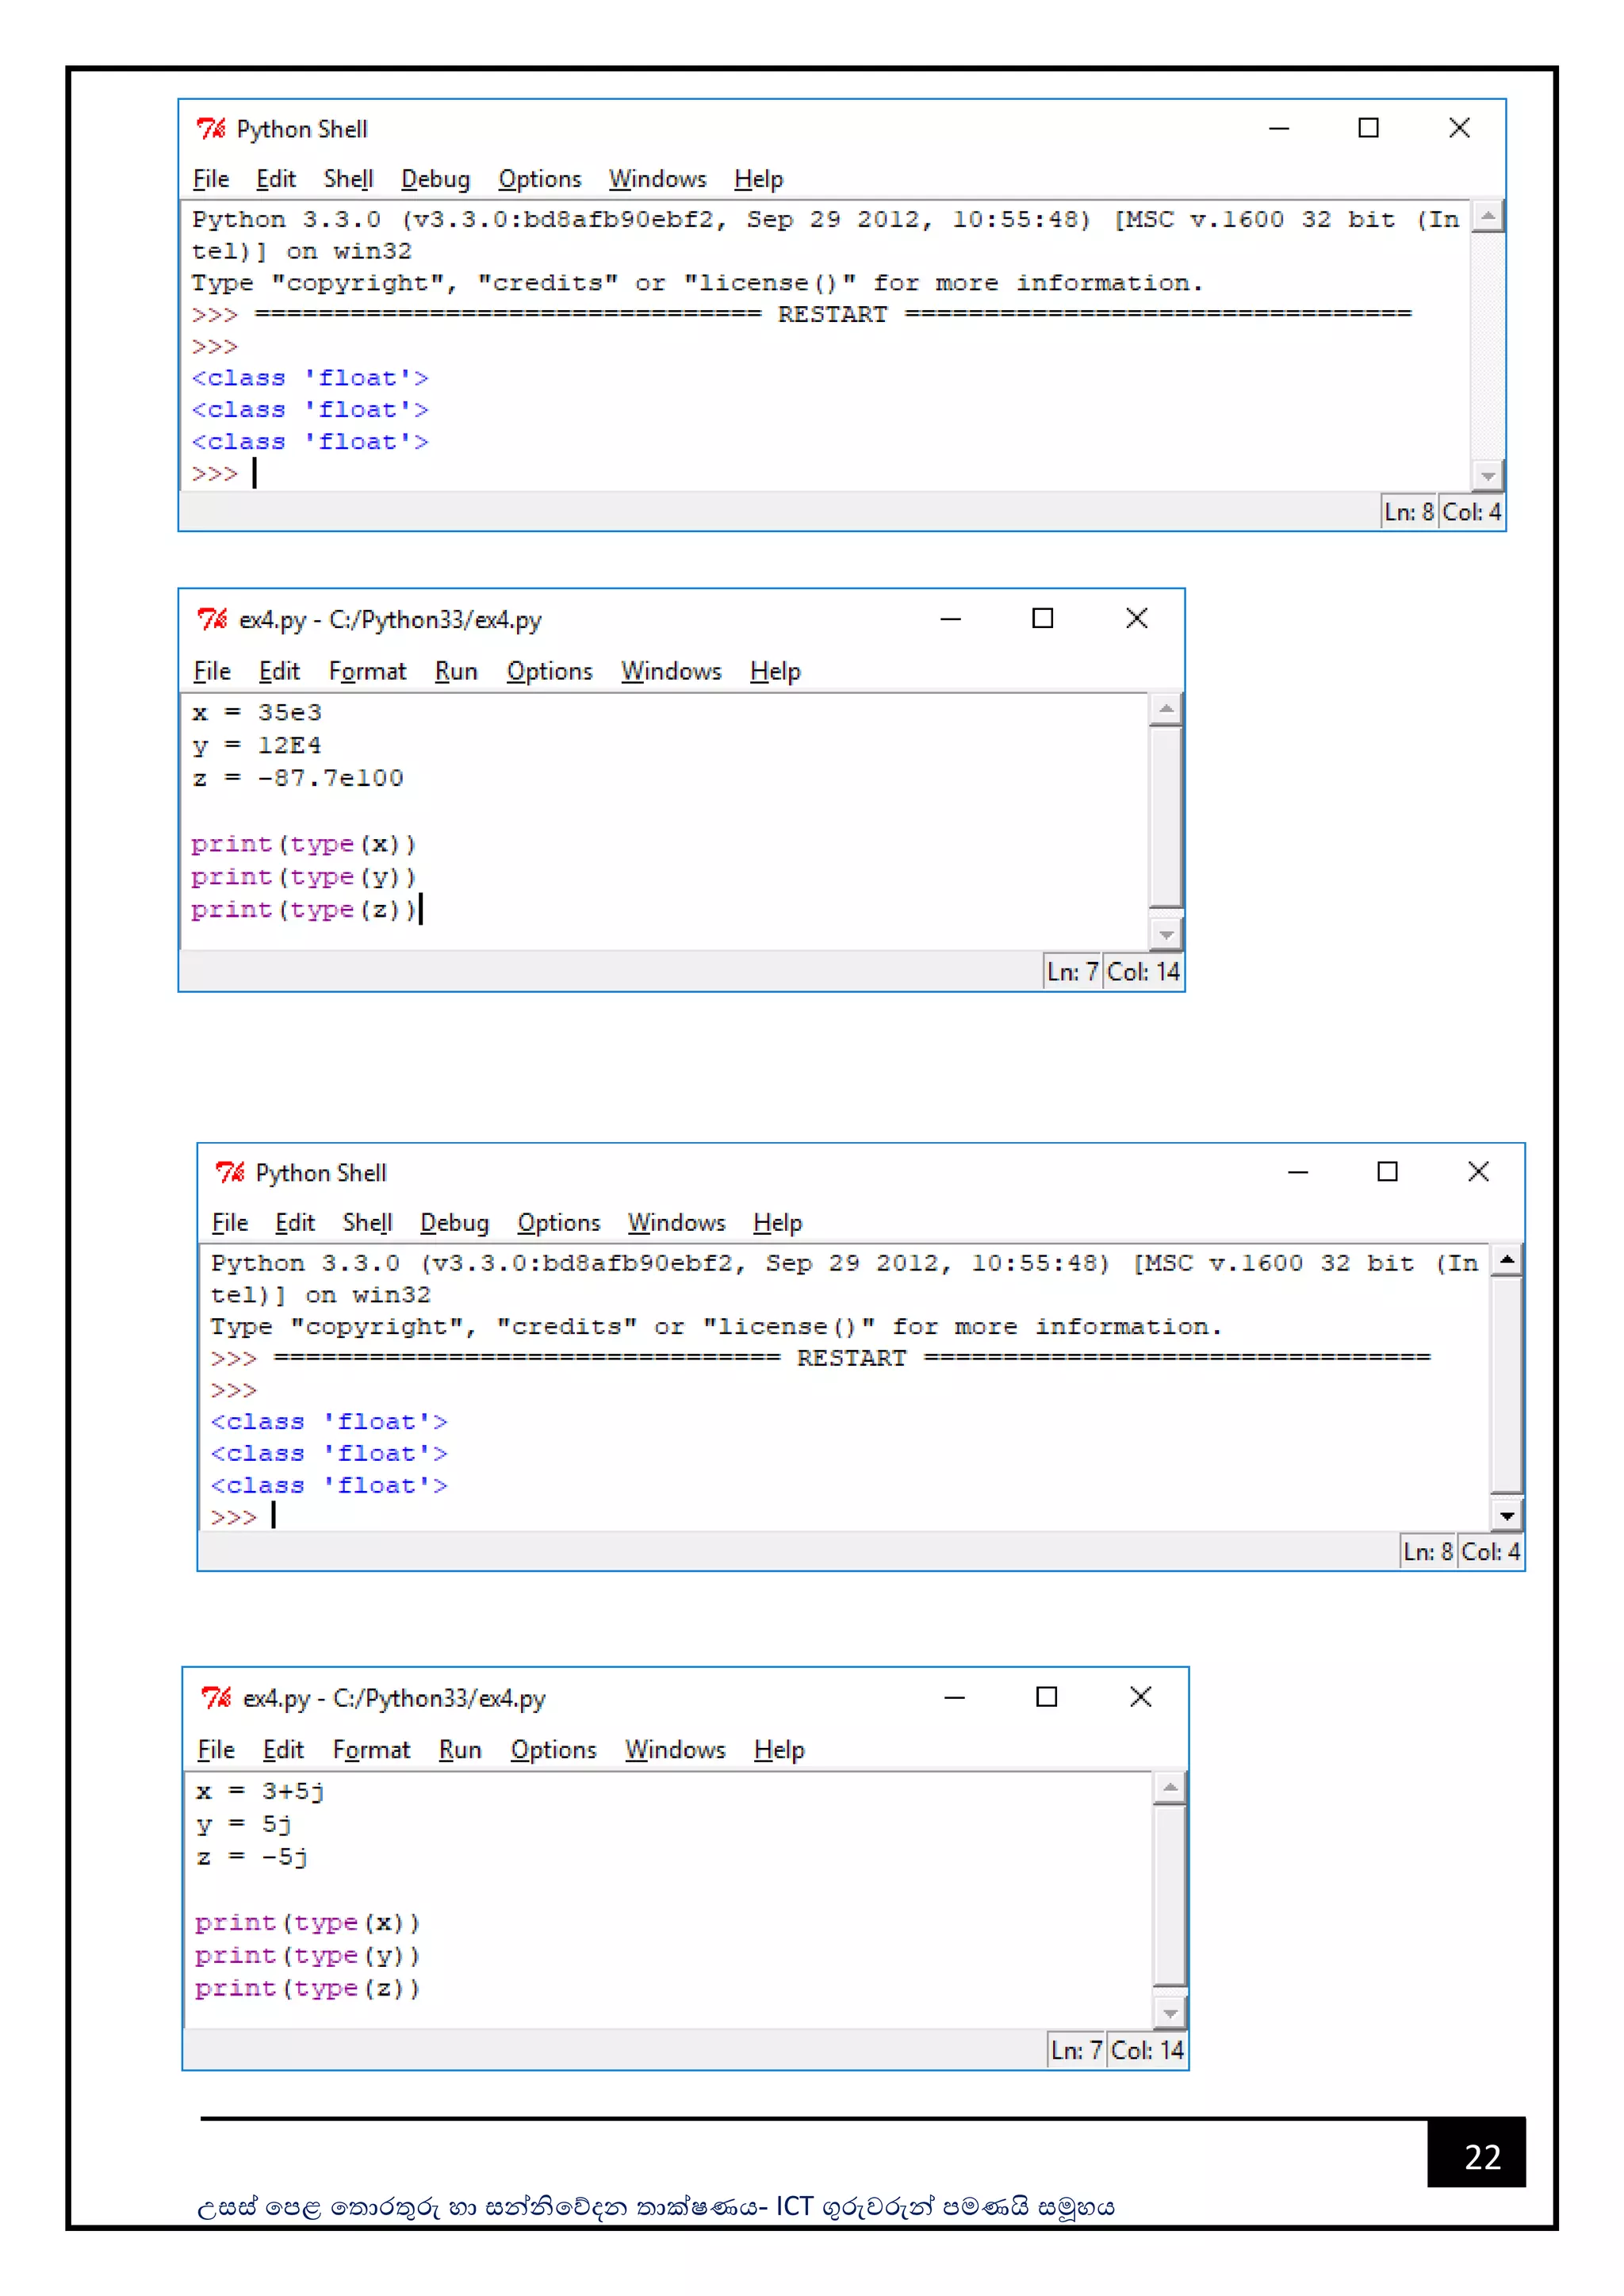The height and width of the screenshot is (2296, 1624).
Task: Click Tk feather icon of bottom ex4.py window
Action: coord(217,1697)
